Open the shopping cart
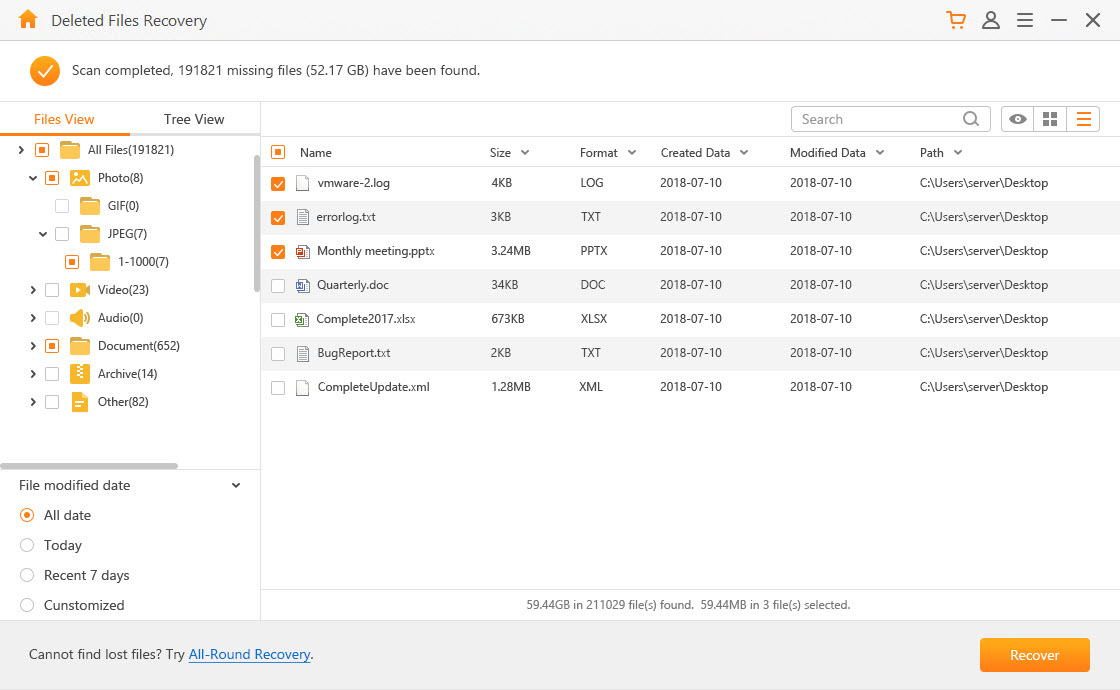The width and height of the screenshot is (1120, 690). (956, 19)
